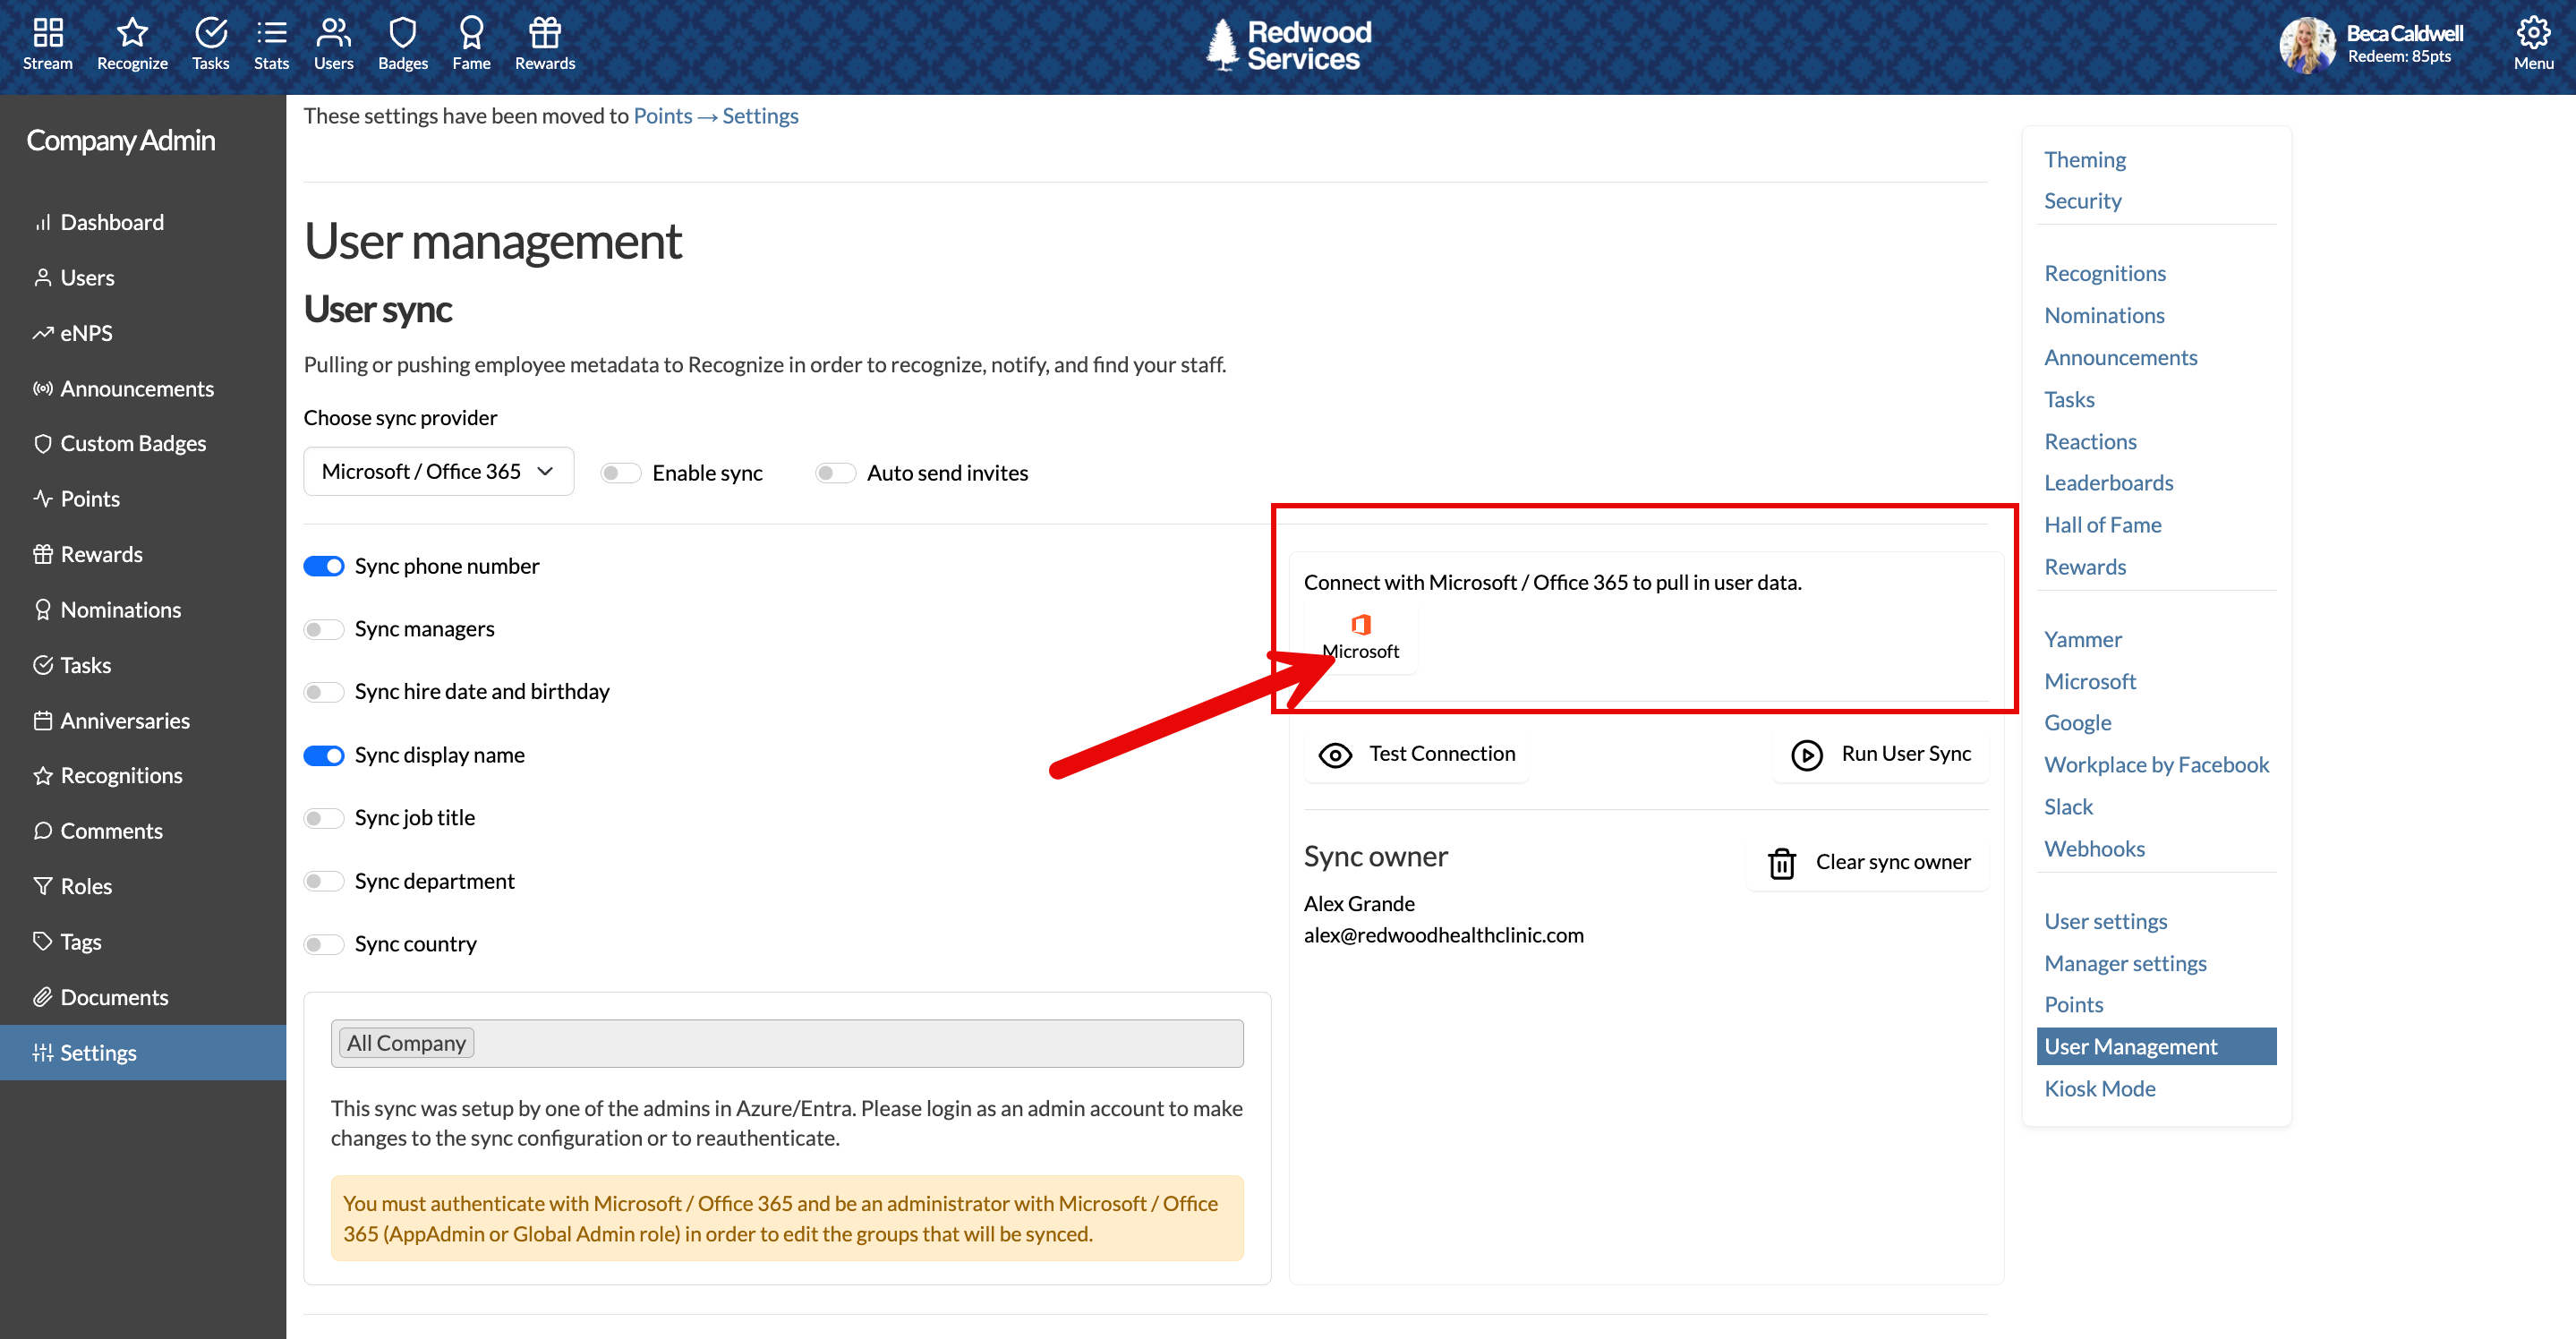Toggle Enable sync switch
Image resolution: width=2576 pixels, height=1339 pixels.
click(x=621, y=473)
